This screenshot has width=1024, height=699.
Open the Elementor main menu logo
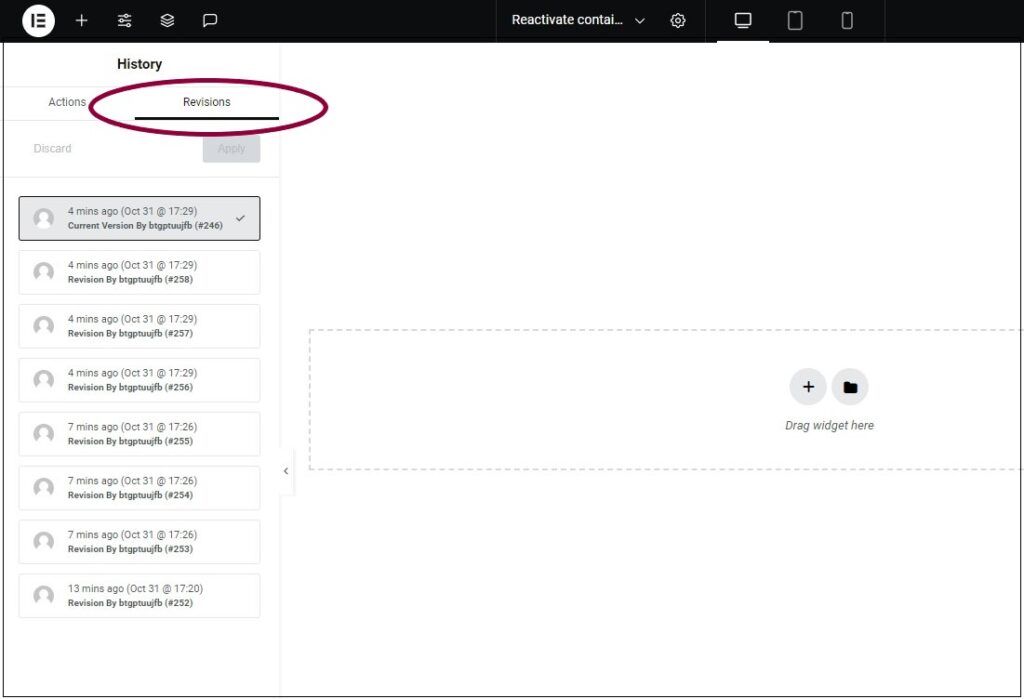click(x=38, y=20)
